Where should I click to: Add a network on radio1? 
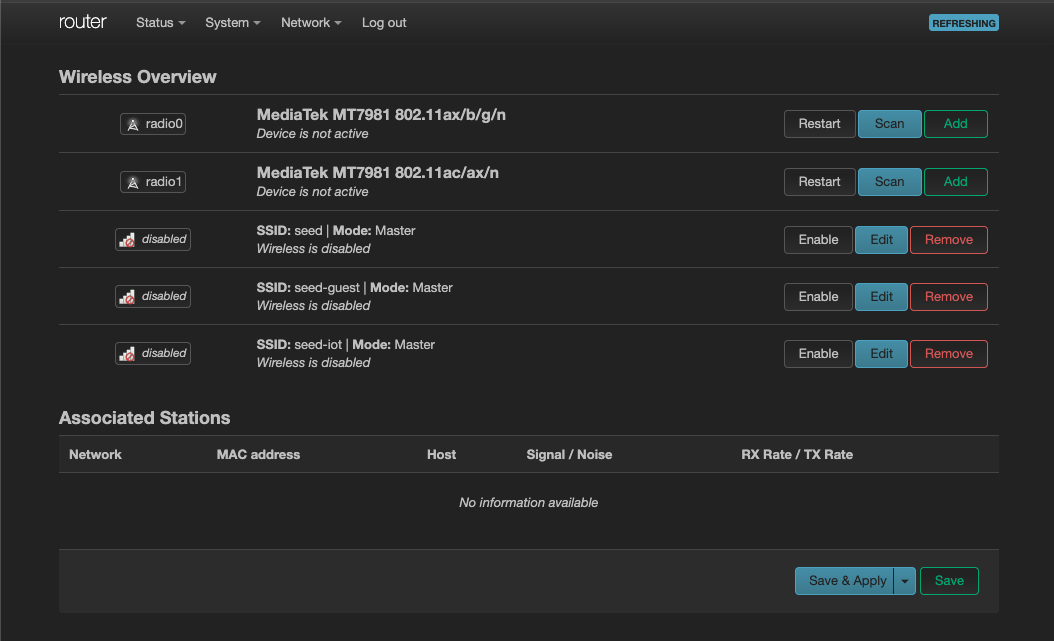[x=955, y=181]
